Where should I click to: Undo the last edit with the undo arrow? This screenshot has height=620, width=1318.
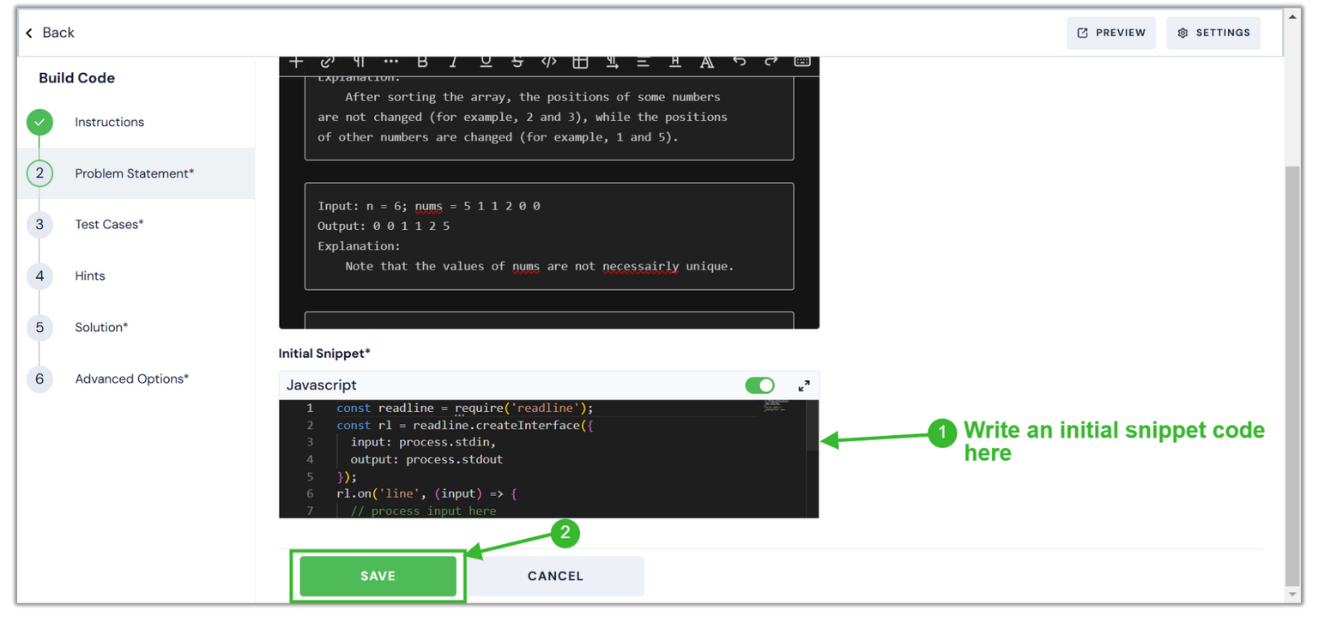[x=739, y=61]
